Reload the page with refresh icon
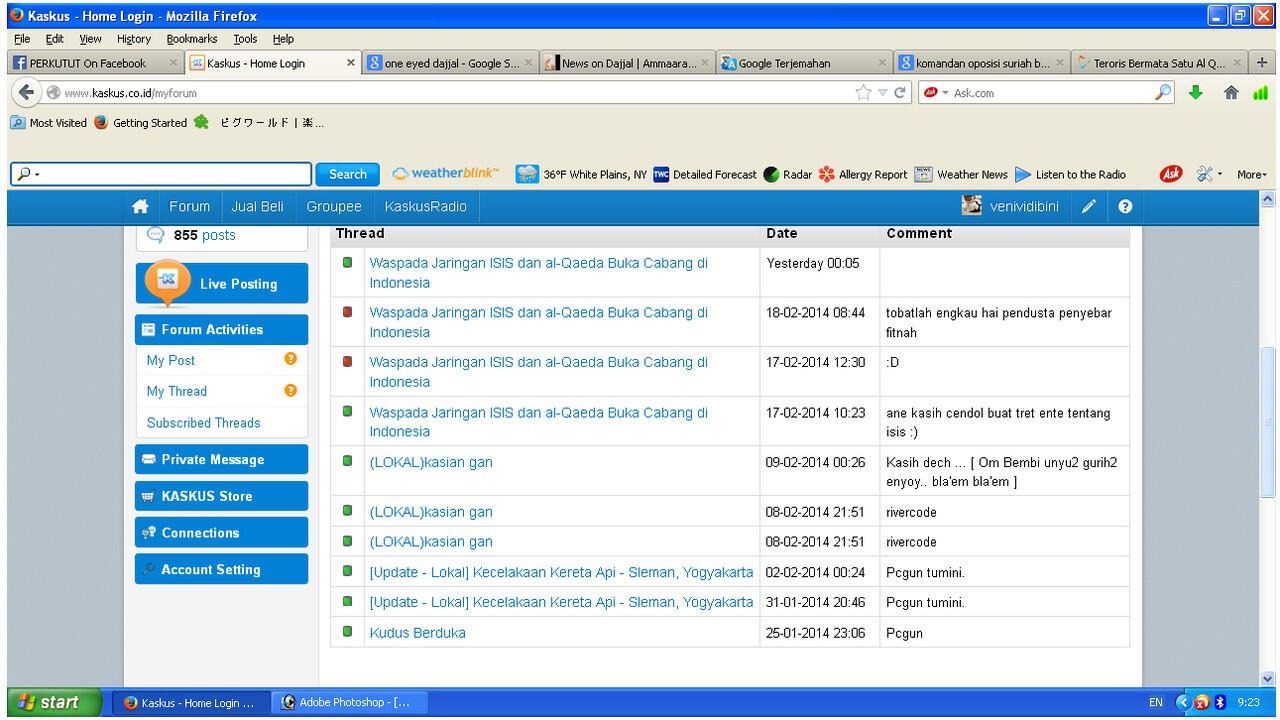Image resolution: width=1280 pixels, height=720 pixels. tap(900, 92)
